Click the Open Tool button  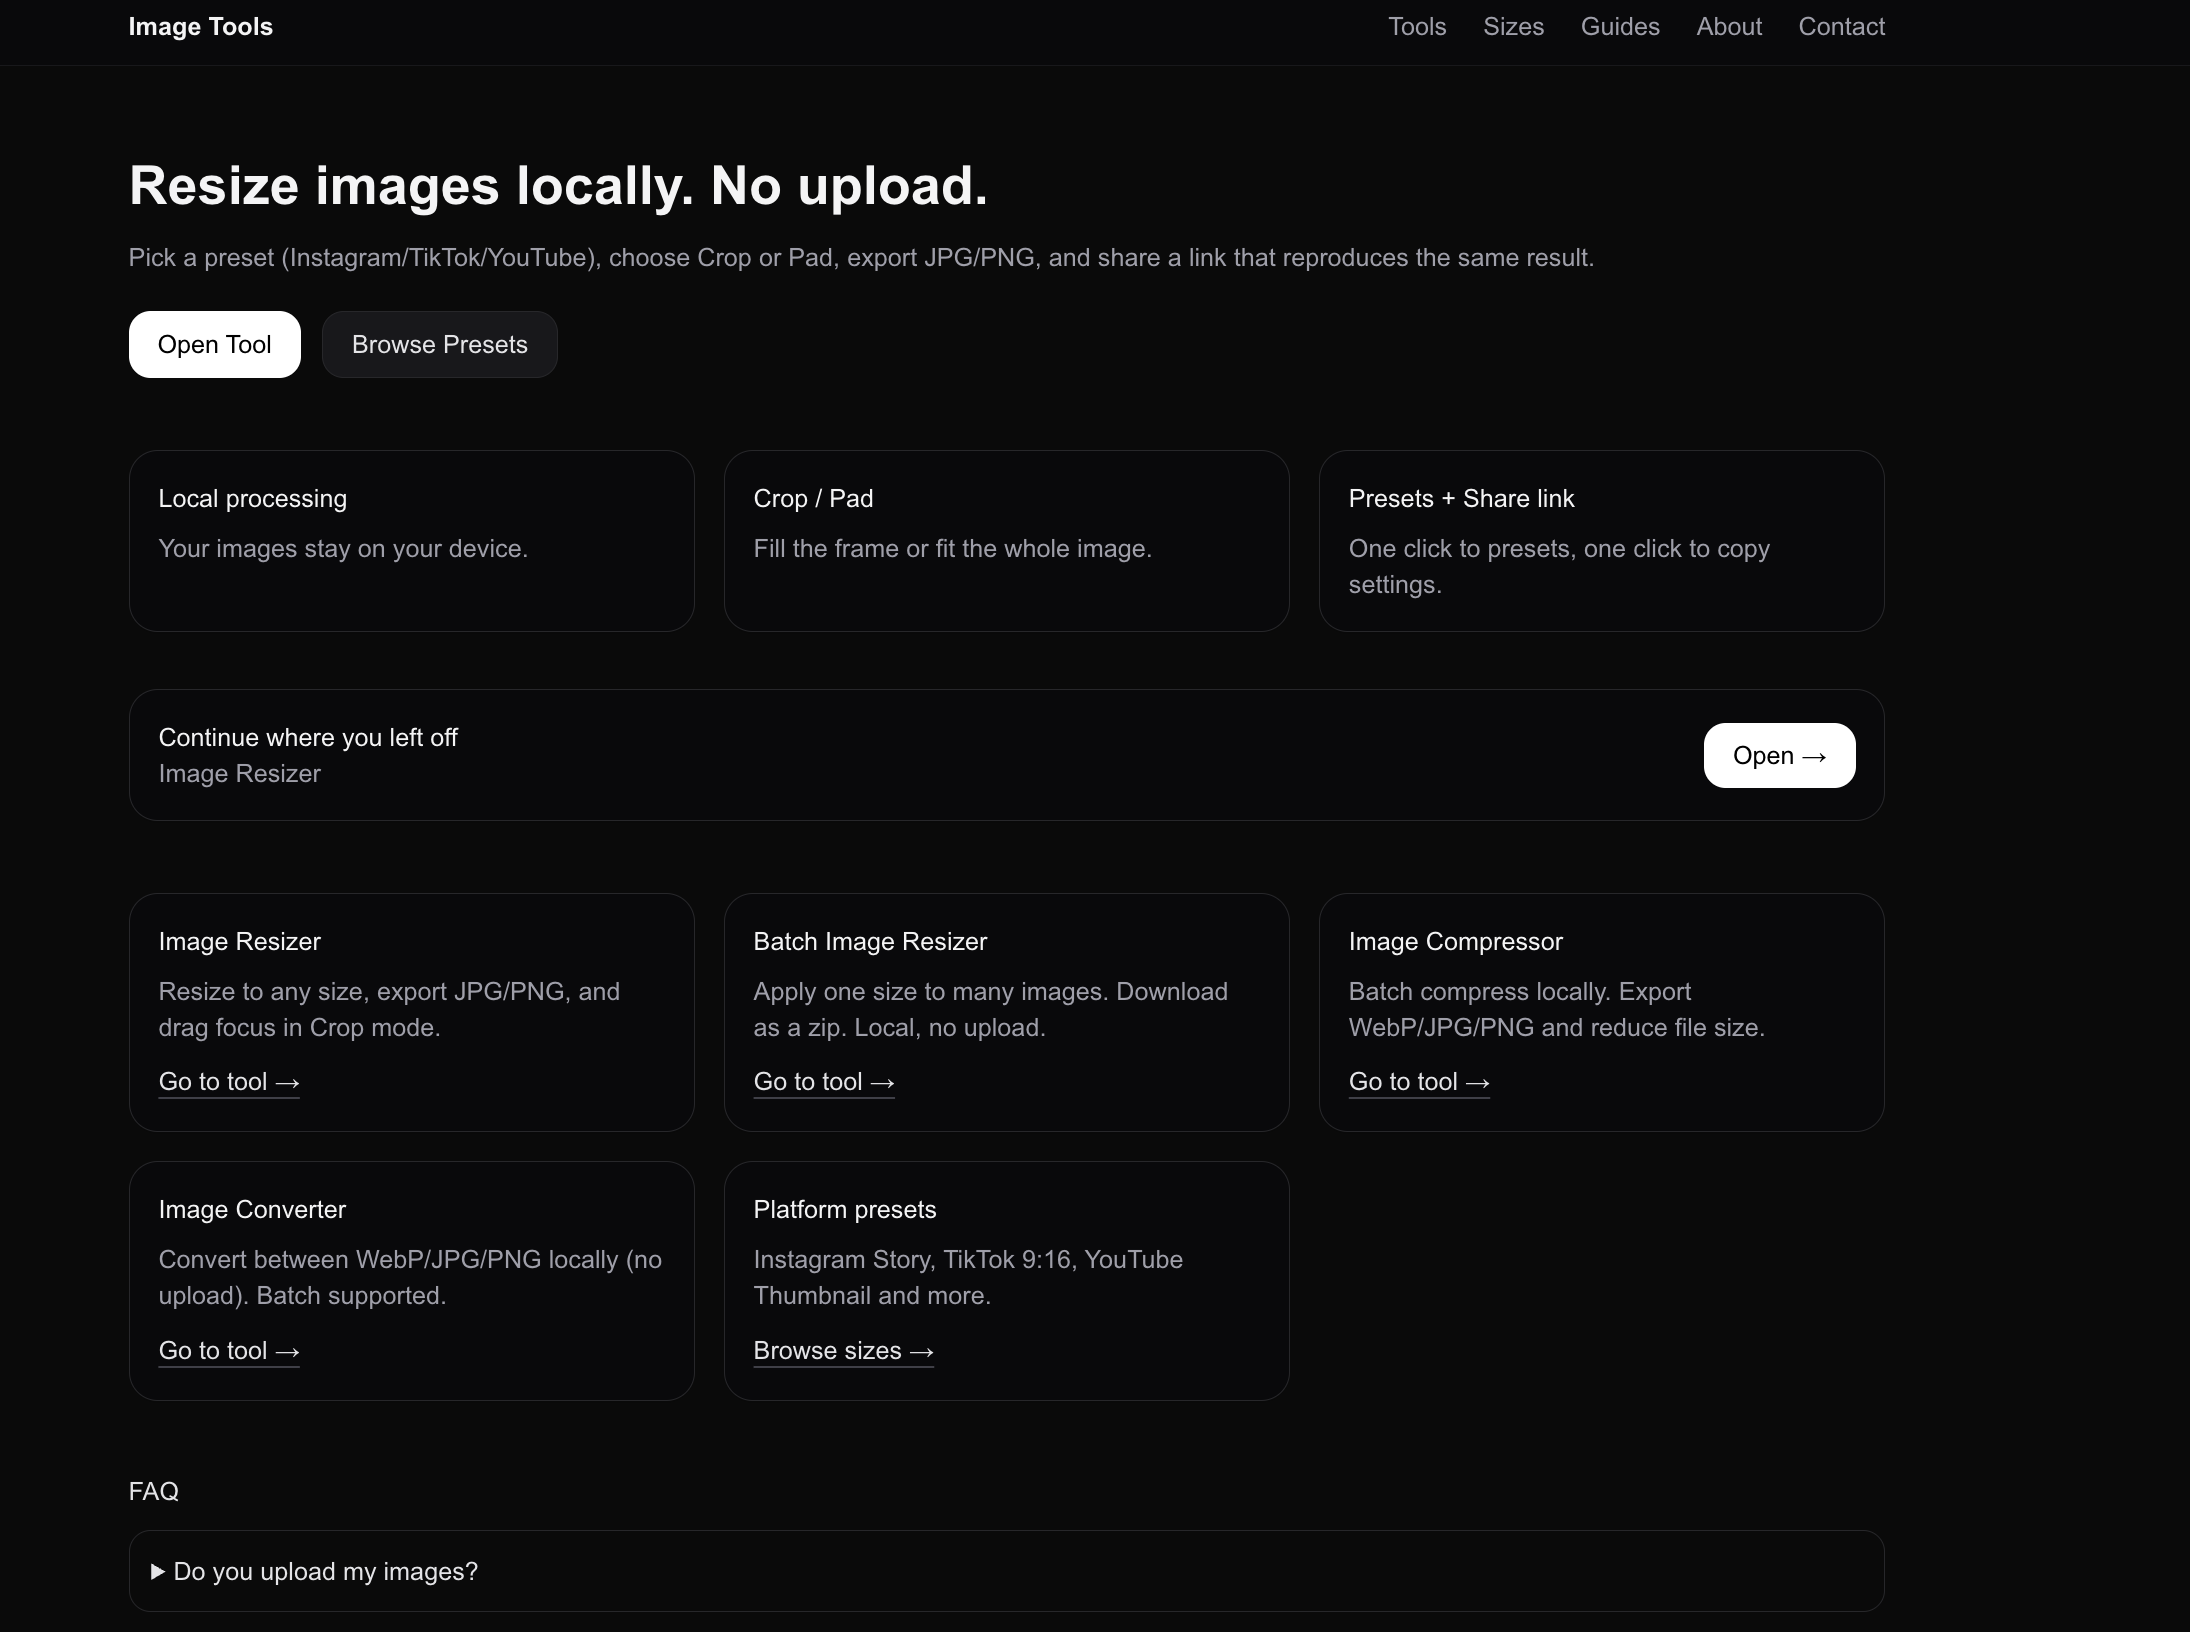tap(214, 344)
